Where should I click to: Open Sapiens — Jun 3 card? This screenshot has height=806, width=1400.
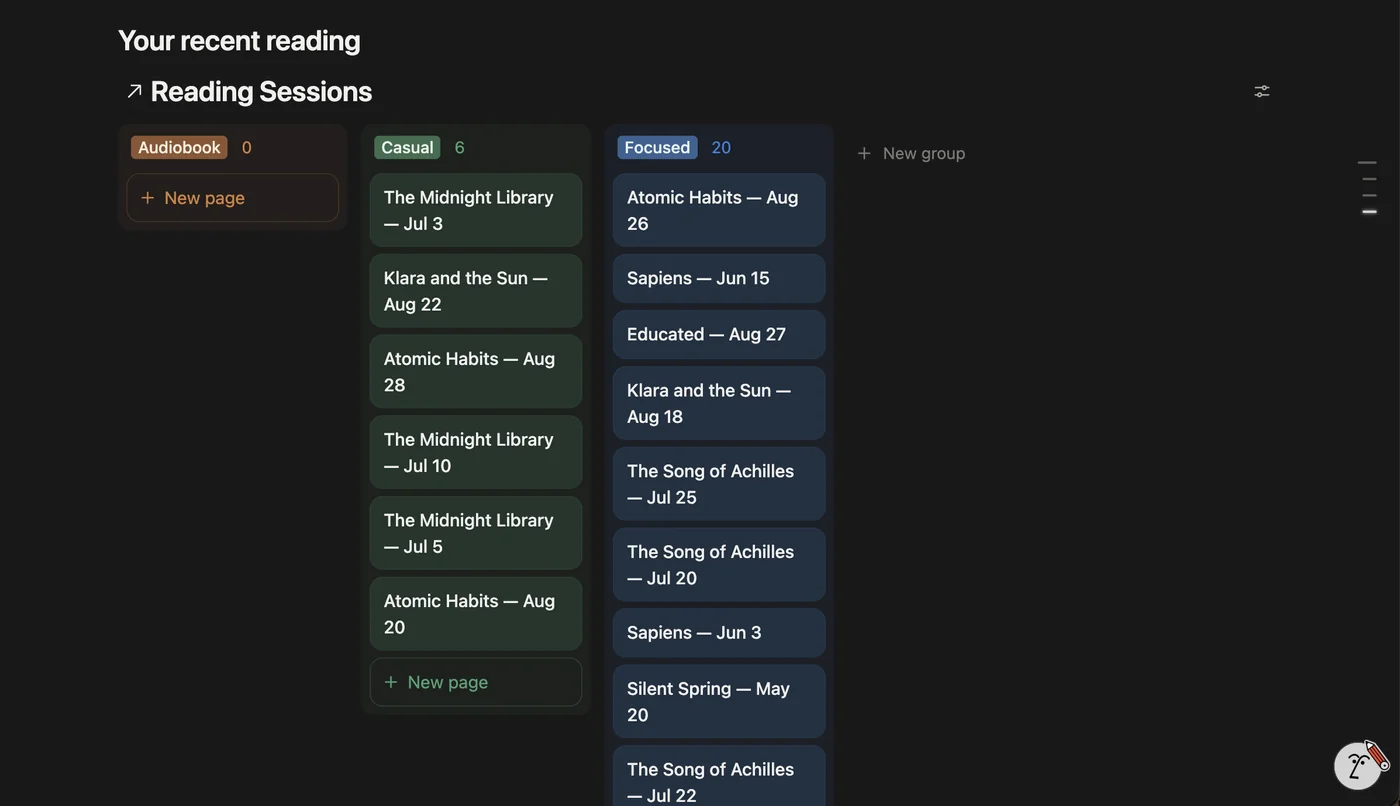[x=719, y=633]
